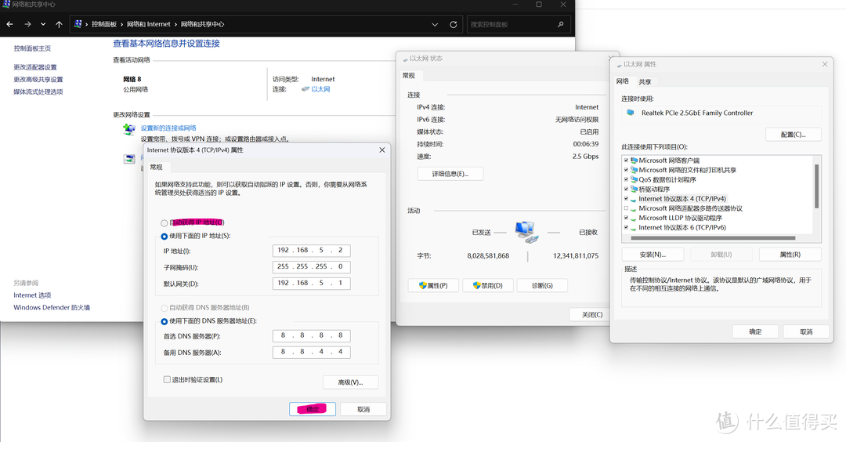Open recent locations chevron beside forward arrow
Viewport: 848px width, 463px height.
pos(43,24)
